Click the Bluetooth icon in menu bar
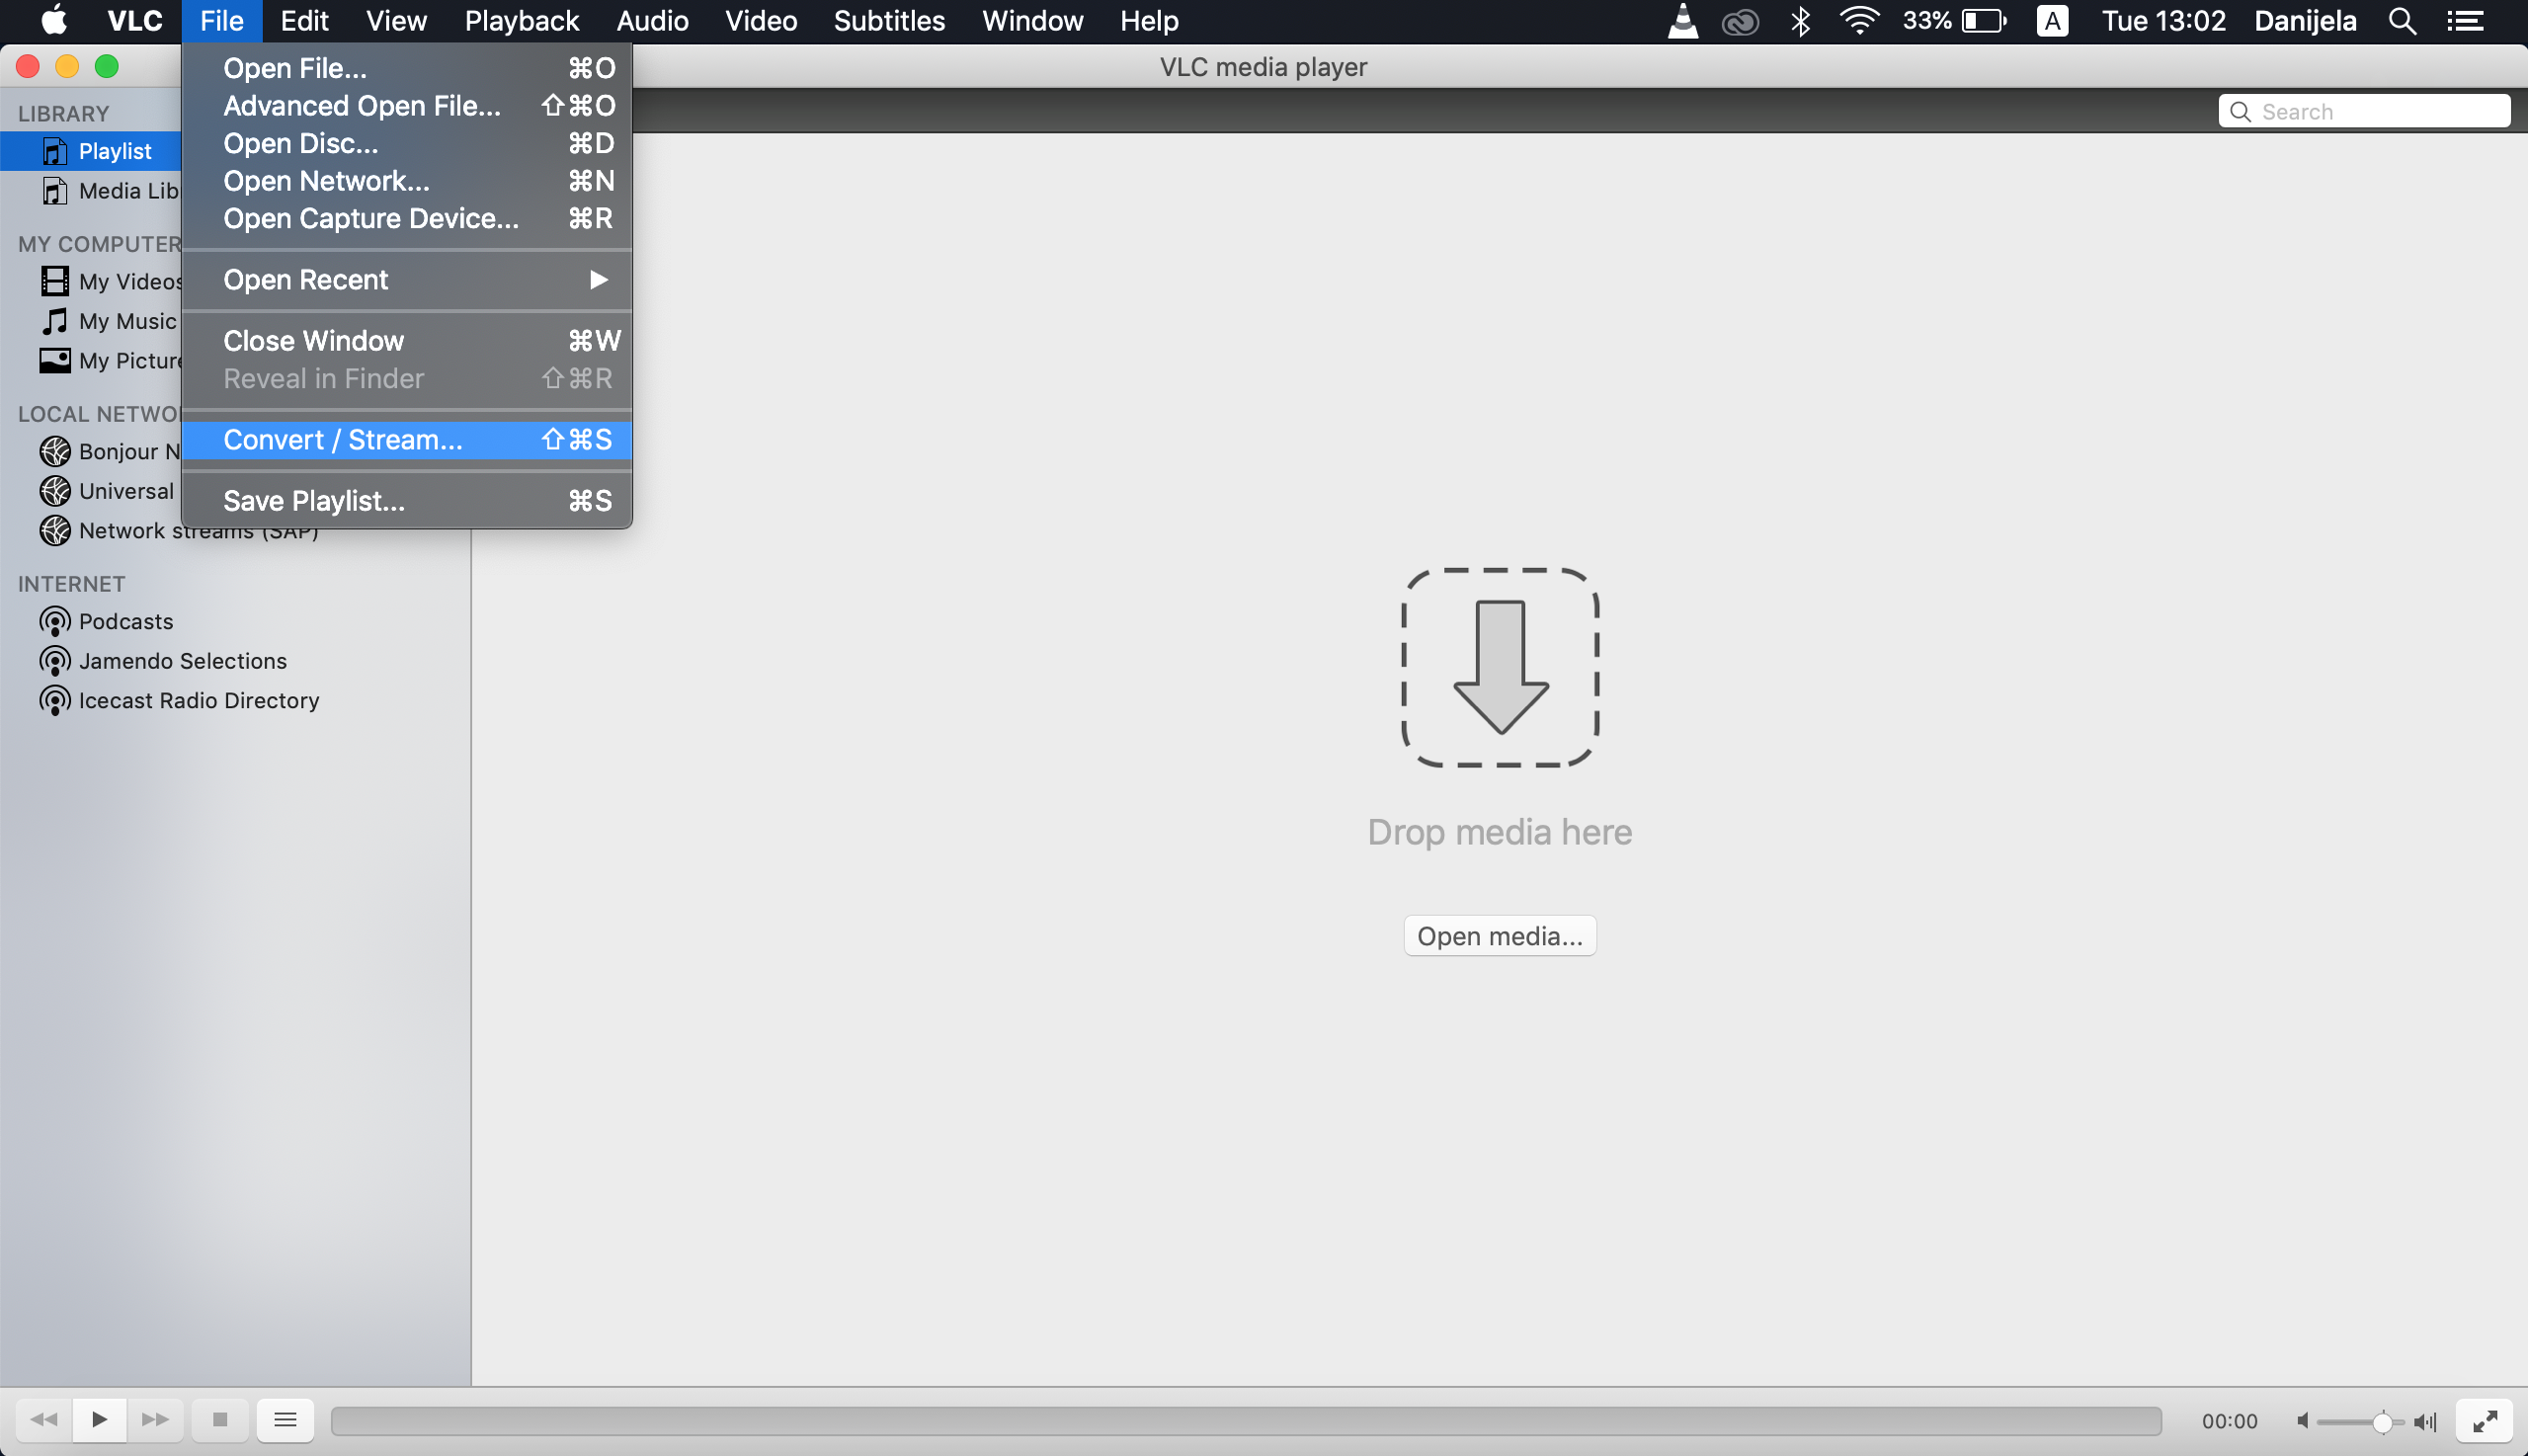2528x1456 pixels. pyautogui.click(x=1799, y=21)
